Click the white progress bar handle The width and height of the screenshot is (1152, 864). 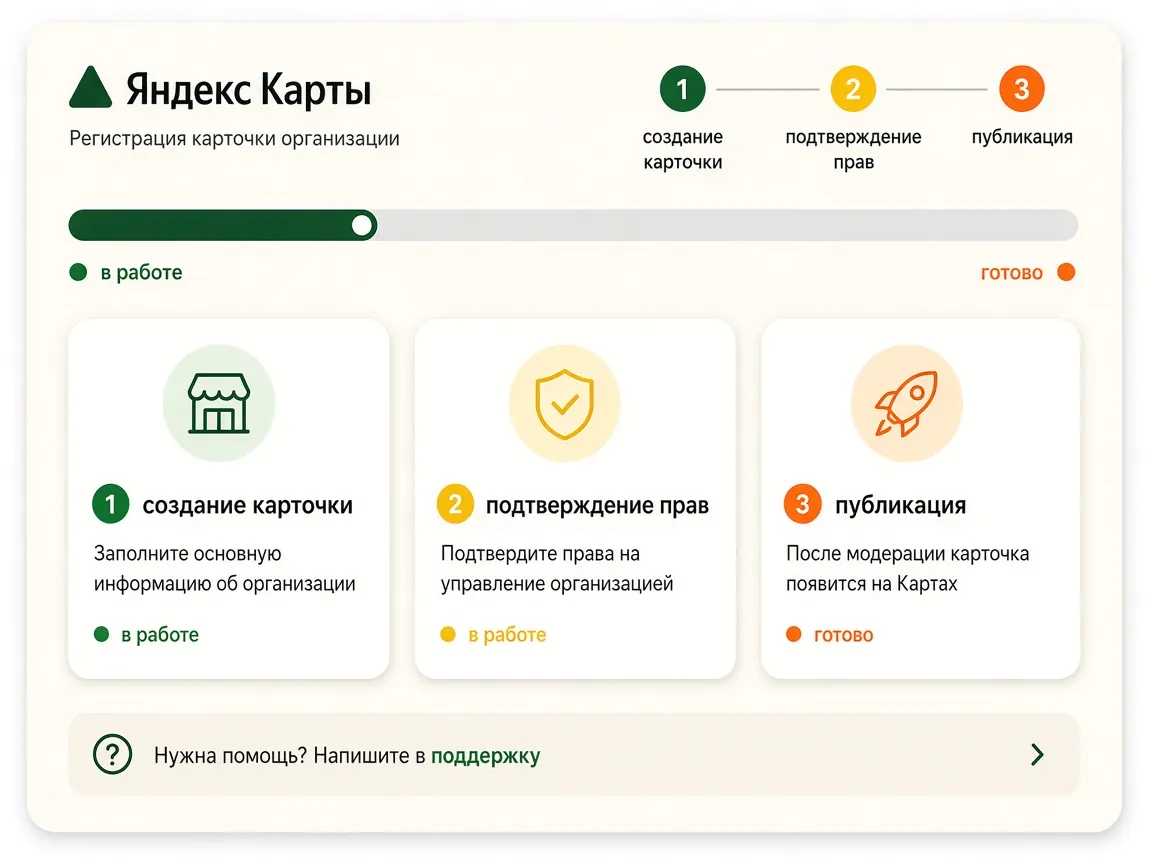(x=361, y=225)
